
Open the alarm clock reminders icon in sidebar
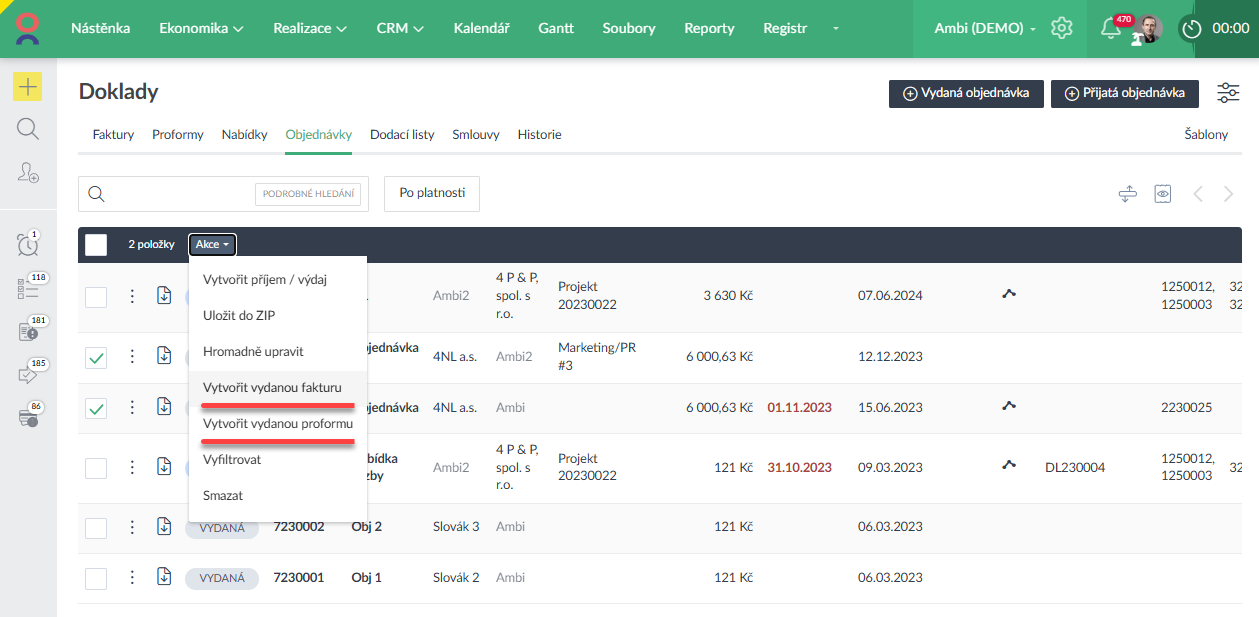pos(28,244)
